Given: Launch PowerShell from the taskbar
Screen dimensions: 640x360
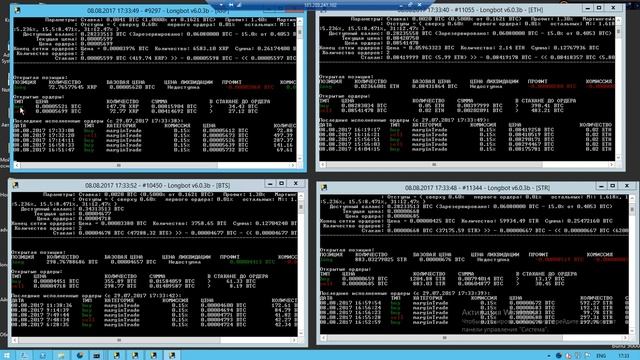Looking at the screenshot, I should (42, 356).
